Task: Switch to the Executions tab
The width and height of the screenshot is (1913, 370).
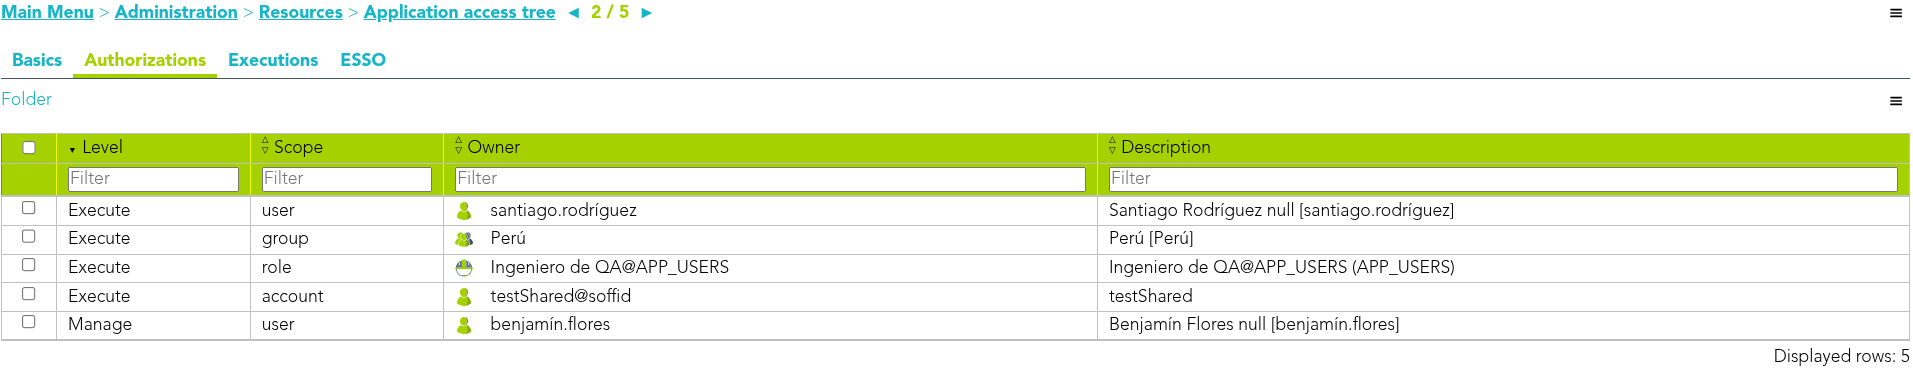Action: (273, 60)
